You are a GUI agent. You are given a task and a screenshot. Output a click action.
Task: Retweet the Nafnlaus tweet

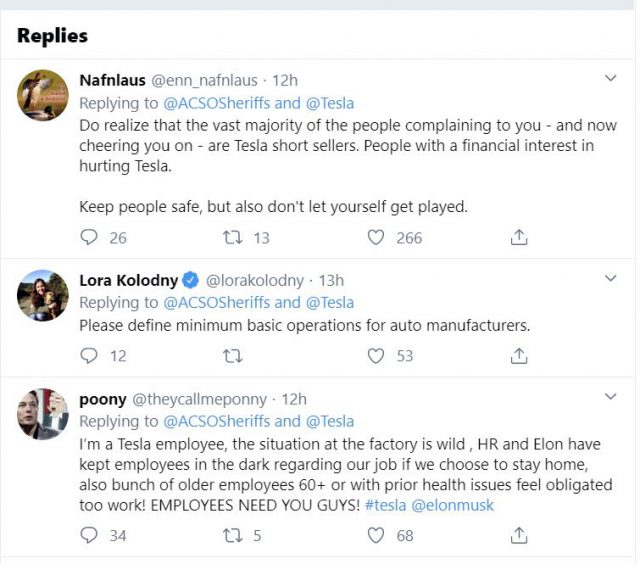click(x=233, y=238)
